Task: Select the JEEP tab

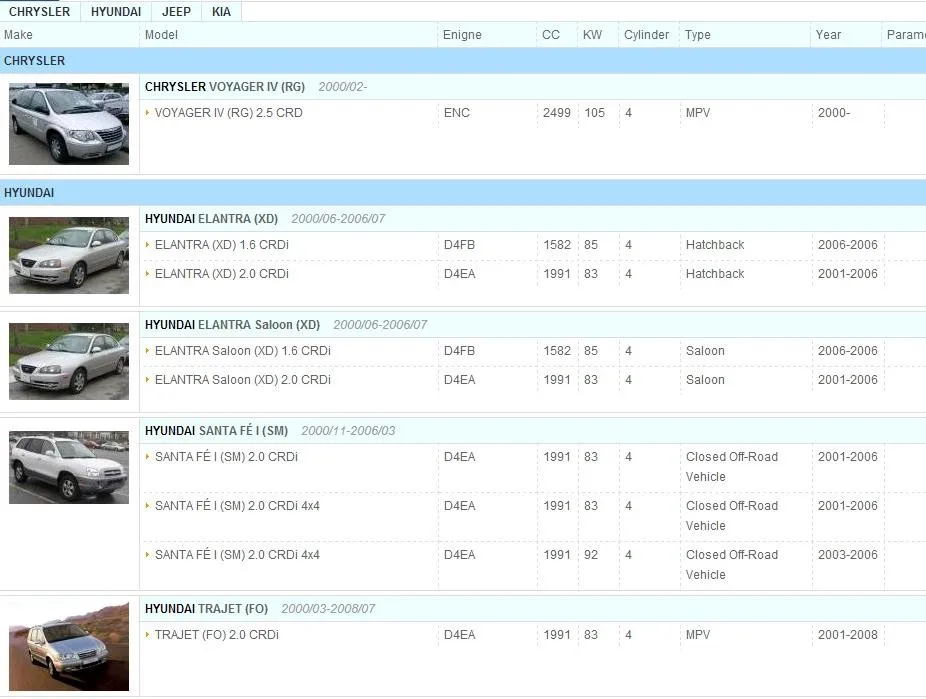Action: (176, 11)
